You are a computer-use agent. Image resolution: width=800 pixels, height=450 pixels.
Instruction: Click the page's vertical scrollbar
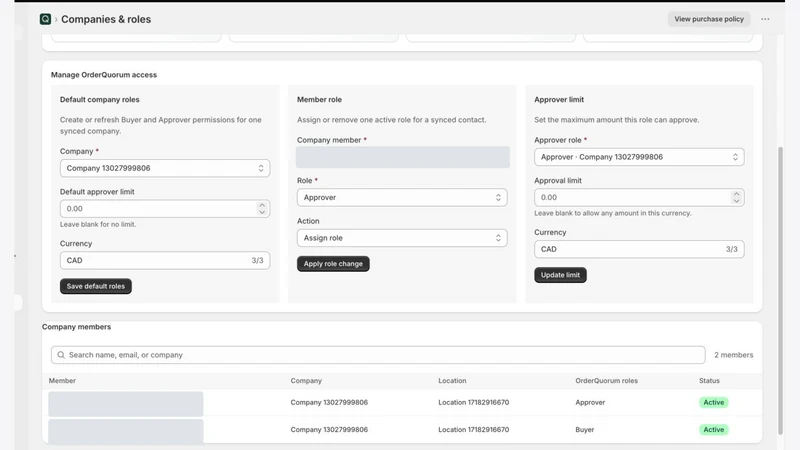pos(780,291)
